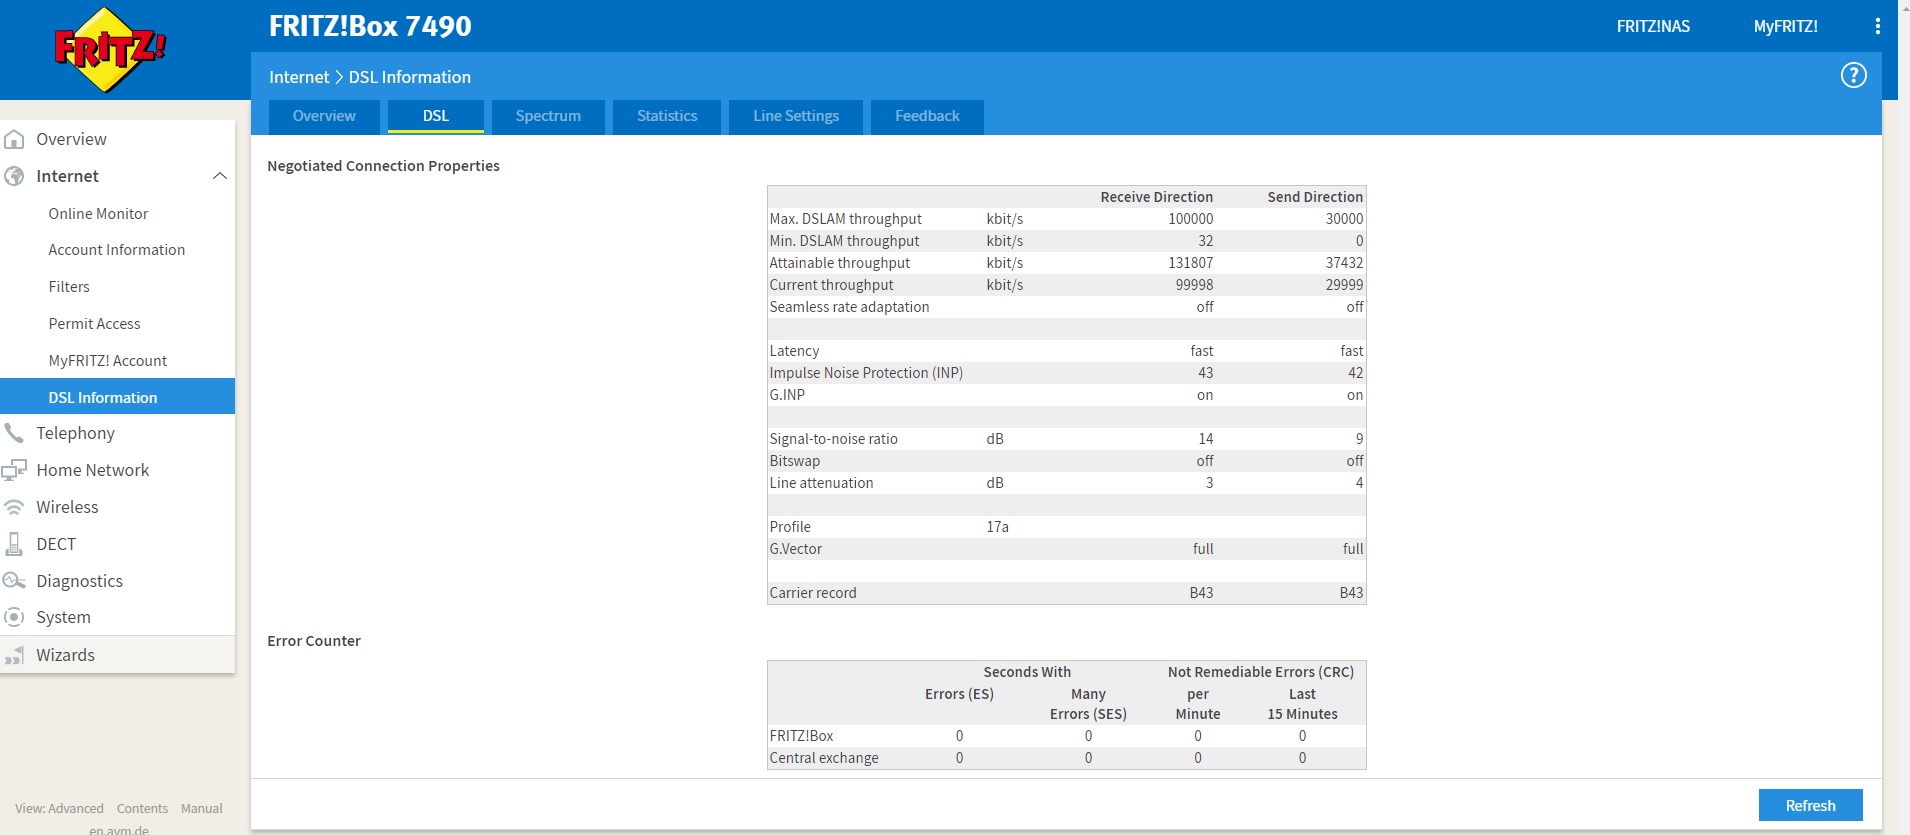The width and height of the screenshot is (1910, 835).
Task: Open the MyFRITZ! header link
Action: tap(1785, 27)
